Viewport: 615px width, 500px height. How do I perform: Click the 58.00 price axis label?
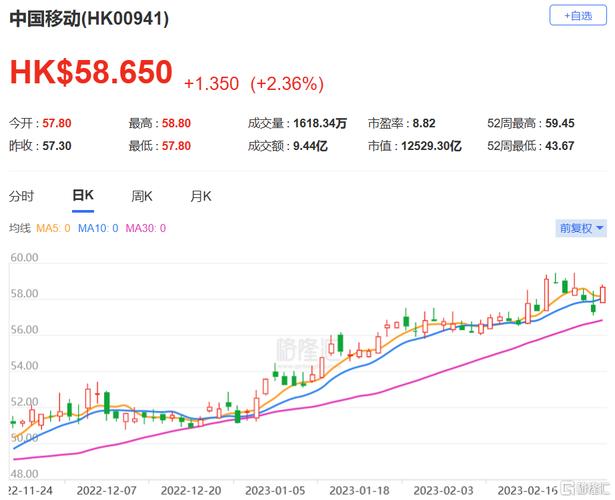click(x=24, y=294)
